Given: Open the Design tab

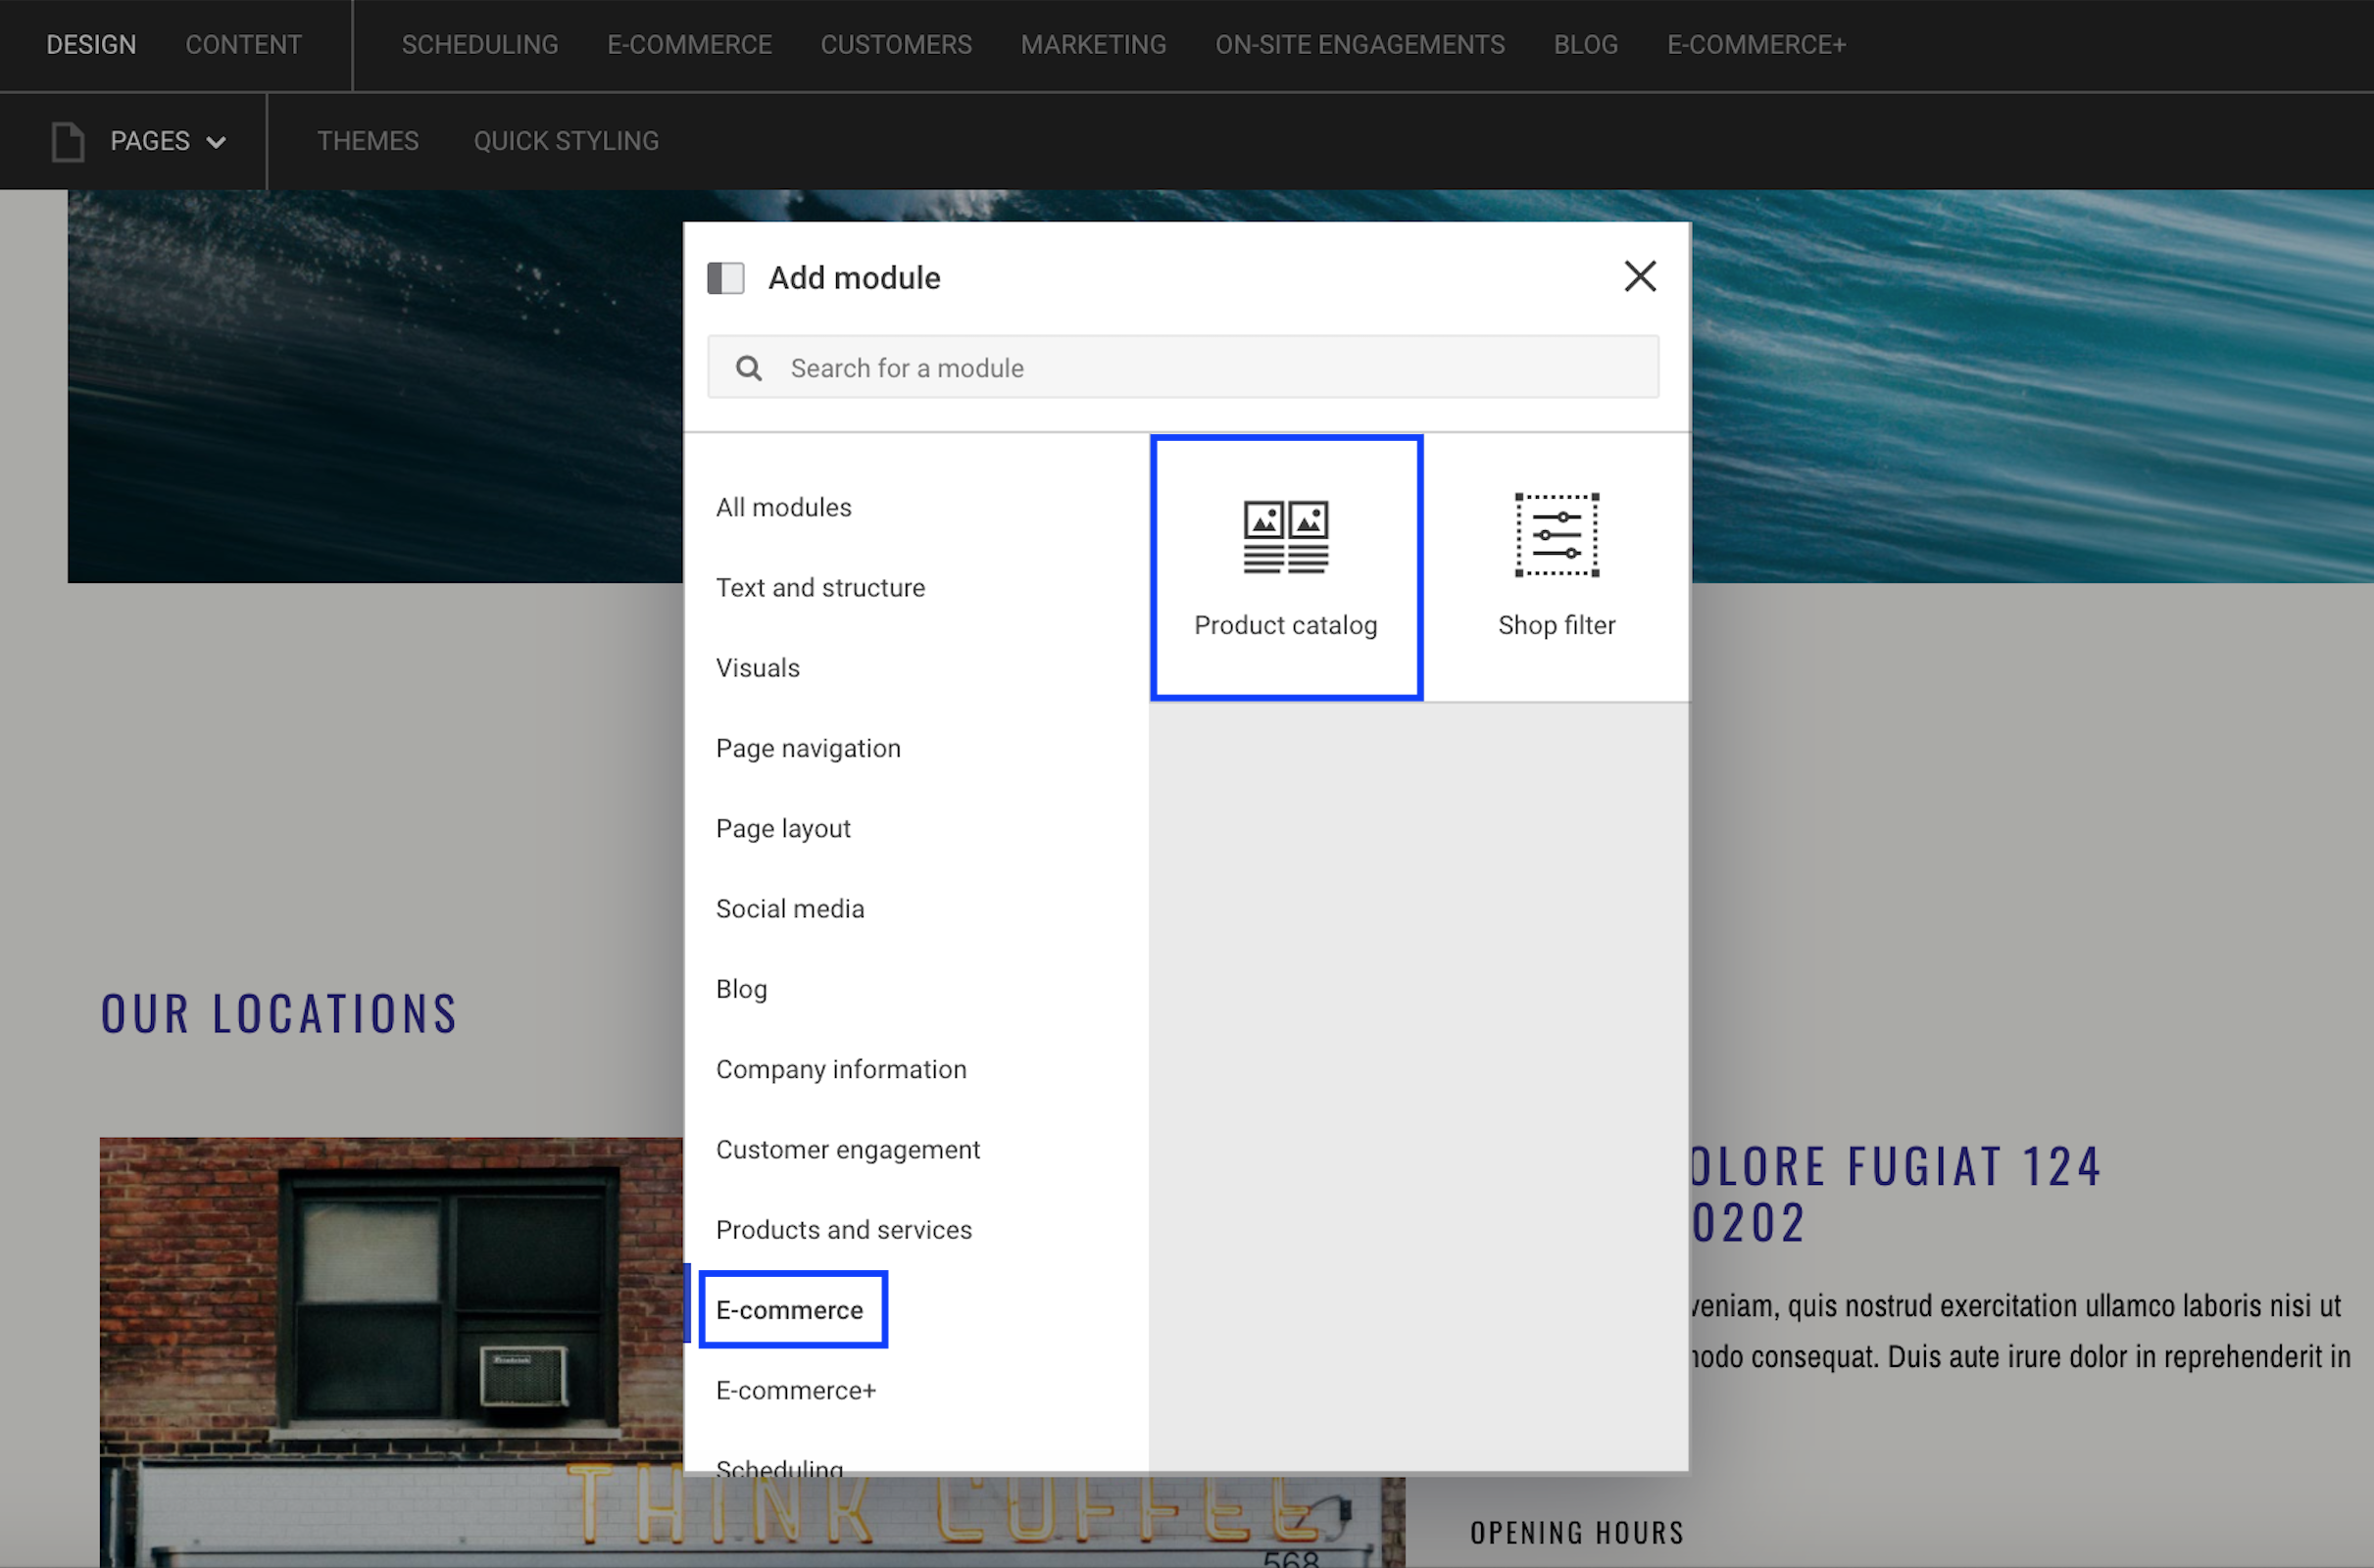Looking at the screenshot, I should (x=91, y=45).
